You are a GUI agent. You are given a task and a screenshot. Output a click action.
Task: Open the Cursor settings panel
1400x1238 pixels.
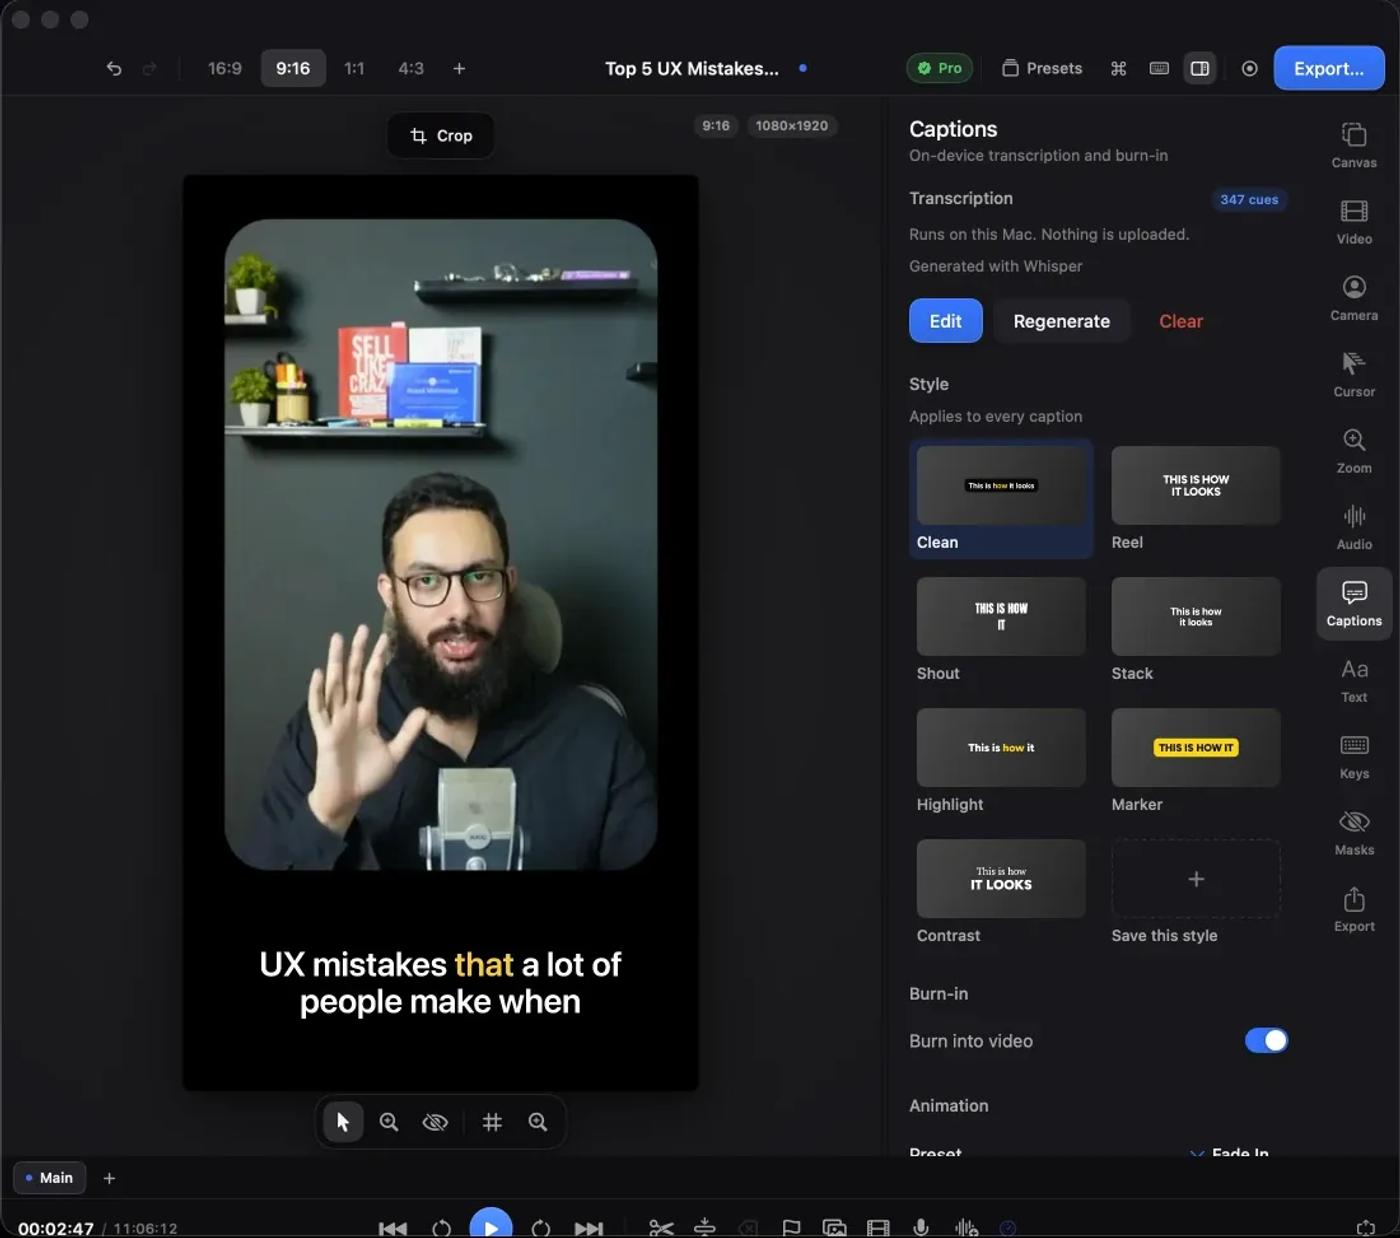[1354, 374]
